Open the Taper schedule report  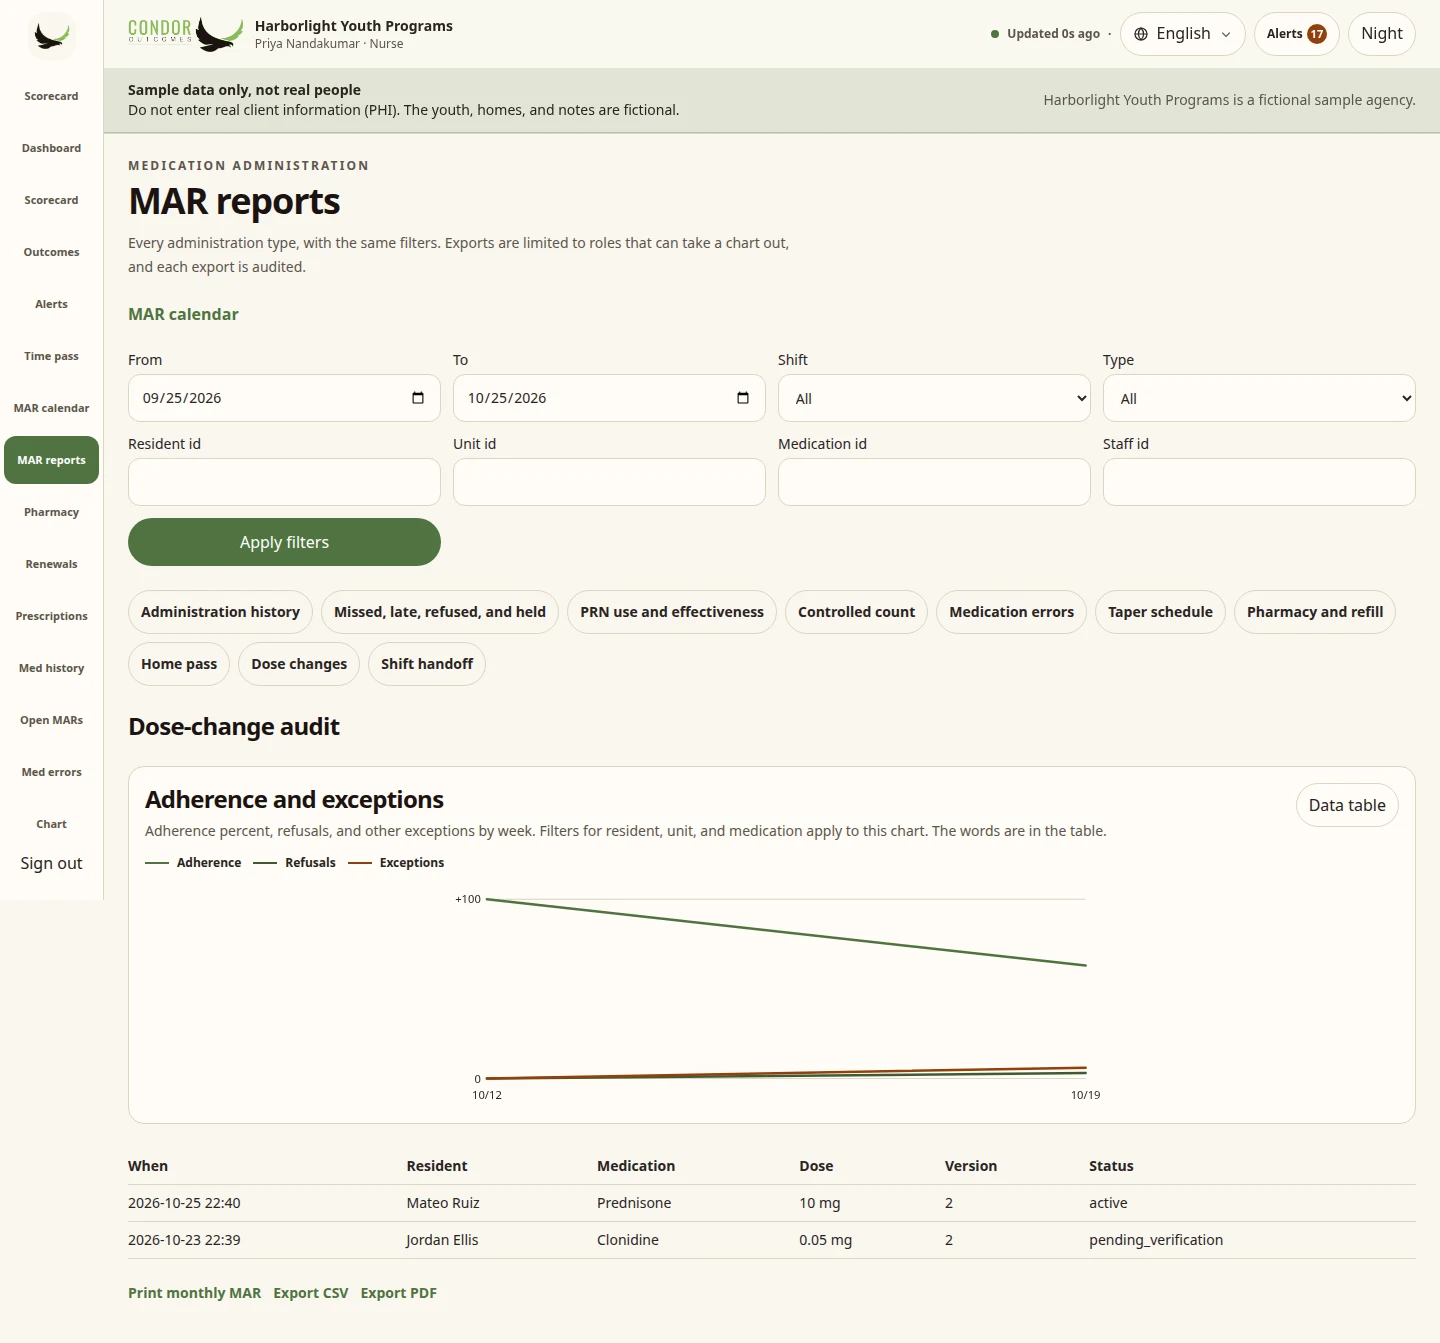pyautogui.click(x=1160, y=612)
